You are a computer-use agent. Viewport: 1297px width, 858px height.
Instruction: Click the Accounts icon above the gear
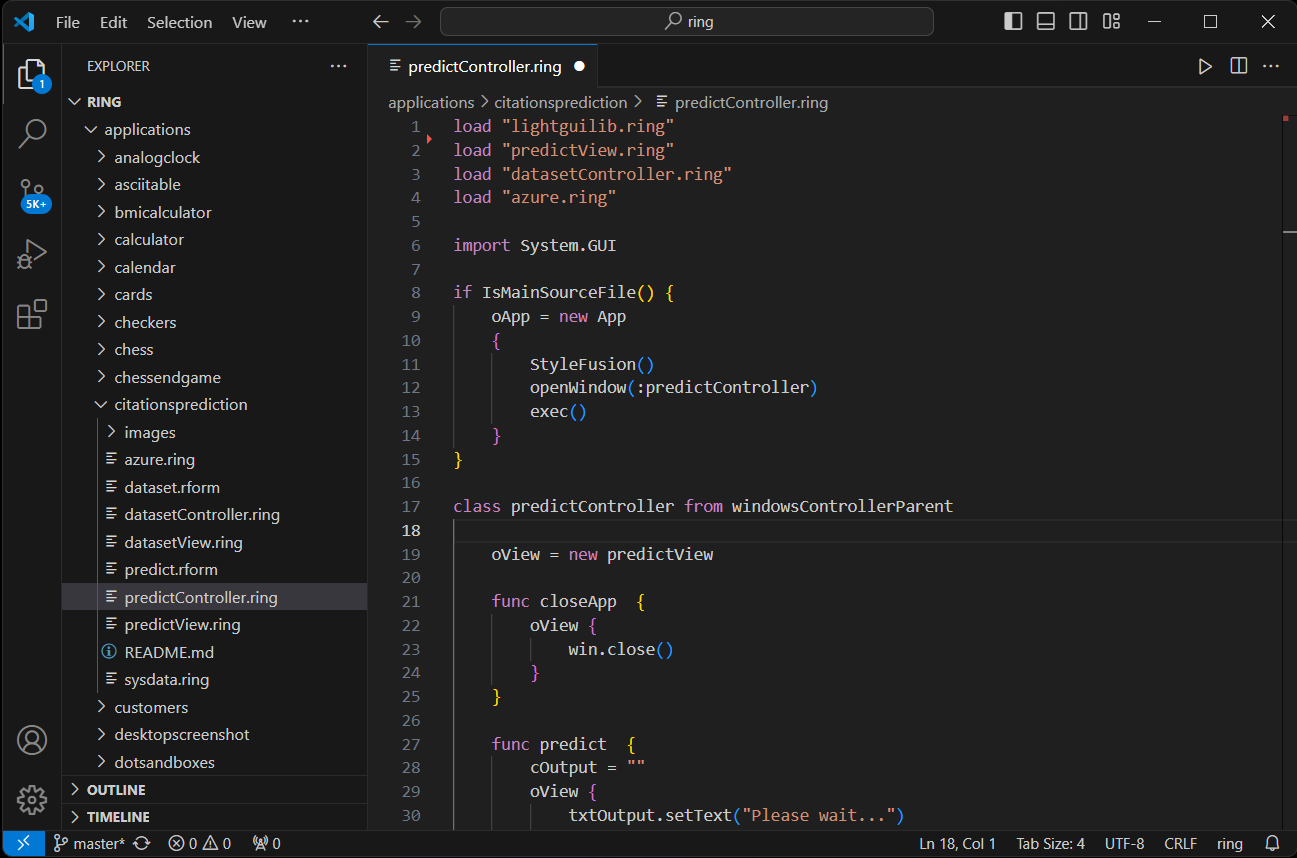coord(31,740)
